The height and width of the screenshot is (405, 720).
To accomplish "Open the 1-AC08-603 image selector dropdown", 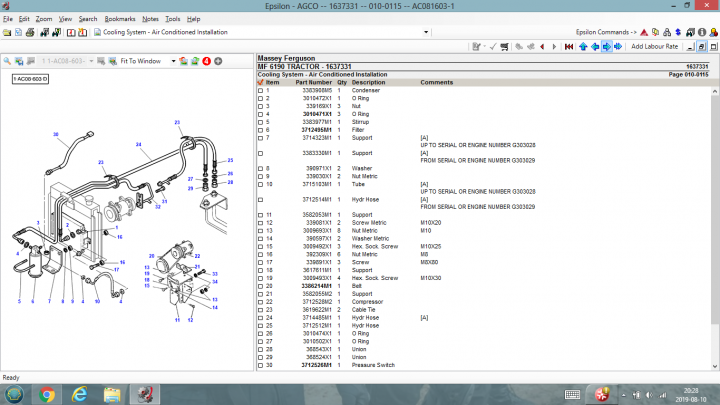I will coord(92,61).
